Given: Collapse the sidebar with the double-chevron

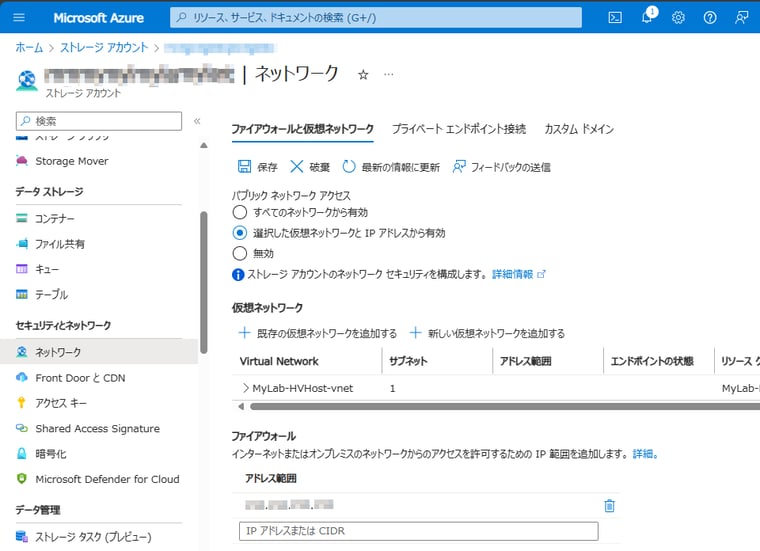Looking at the screenshot, I should coord(197,121).
